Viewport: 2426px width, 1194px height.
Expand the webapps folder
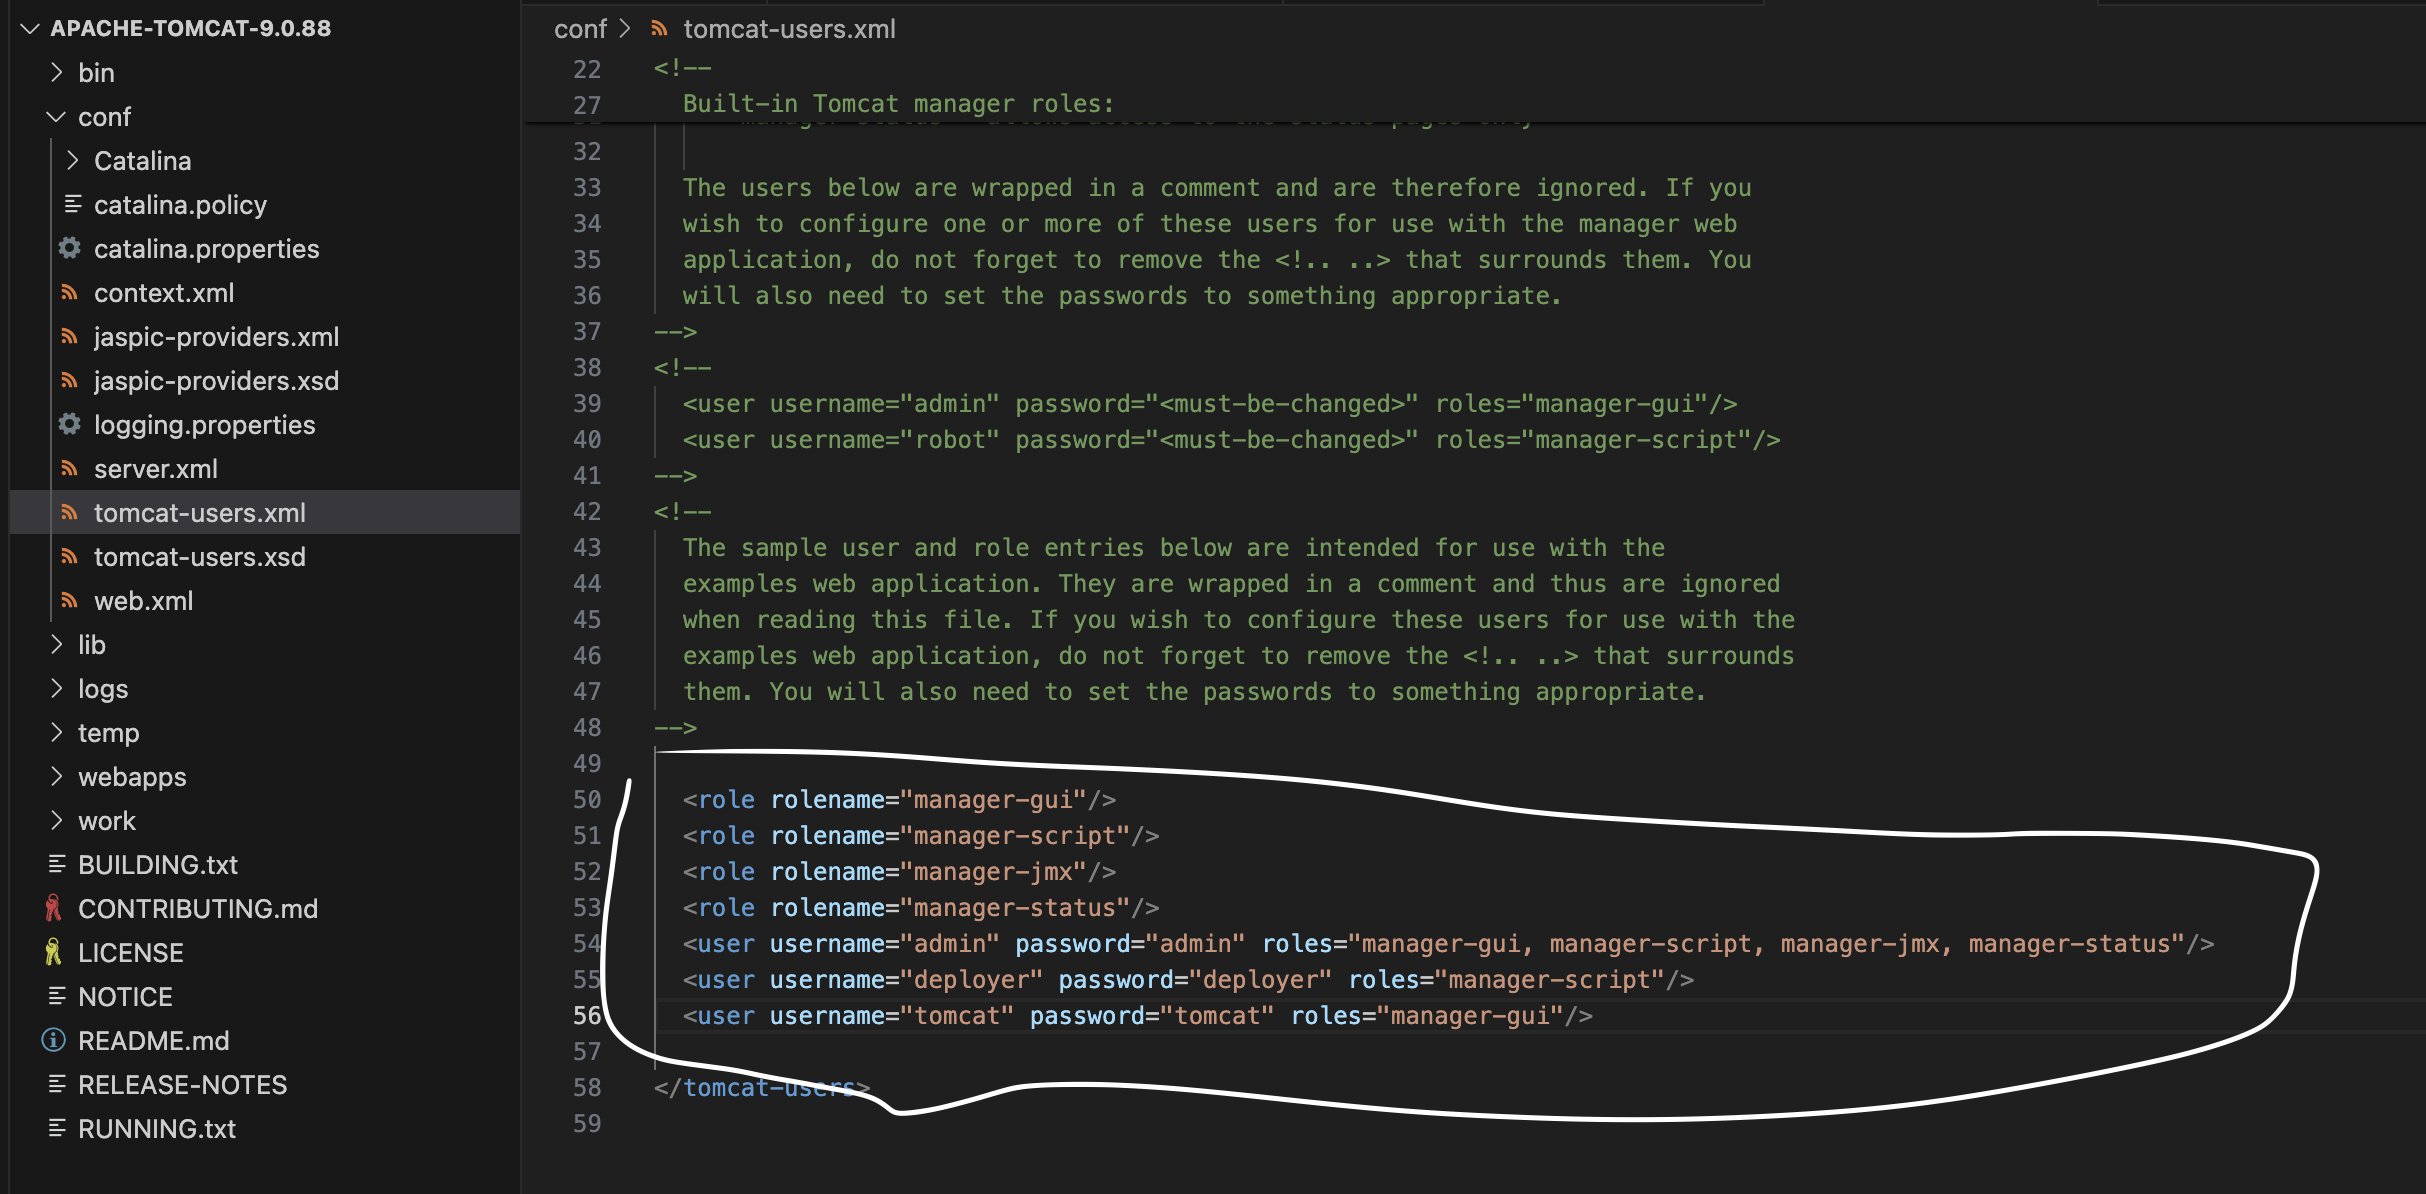tap(57, 776)
